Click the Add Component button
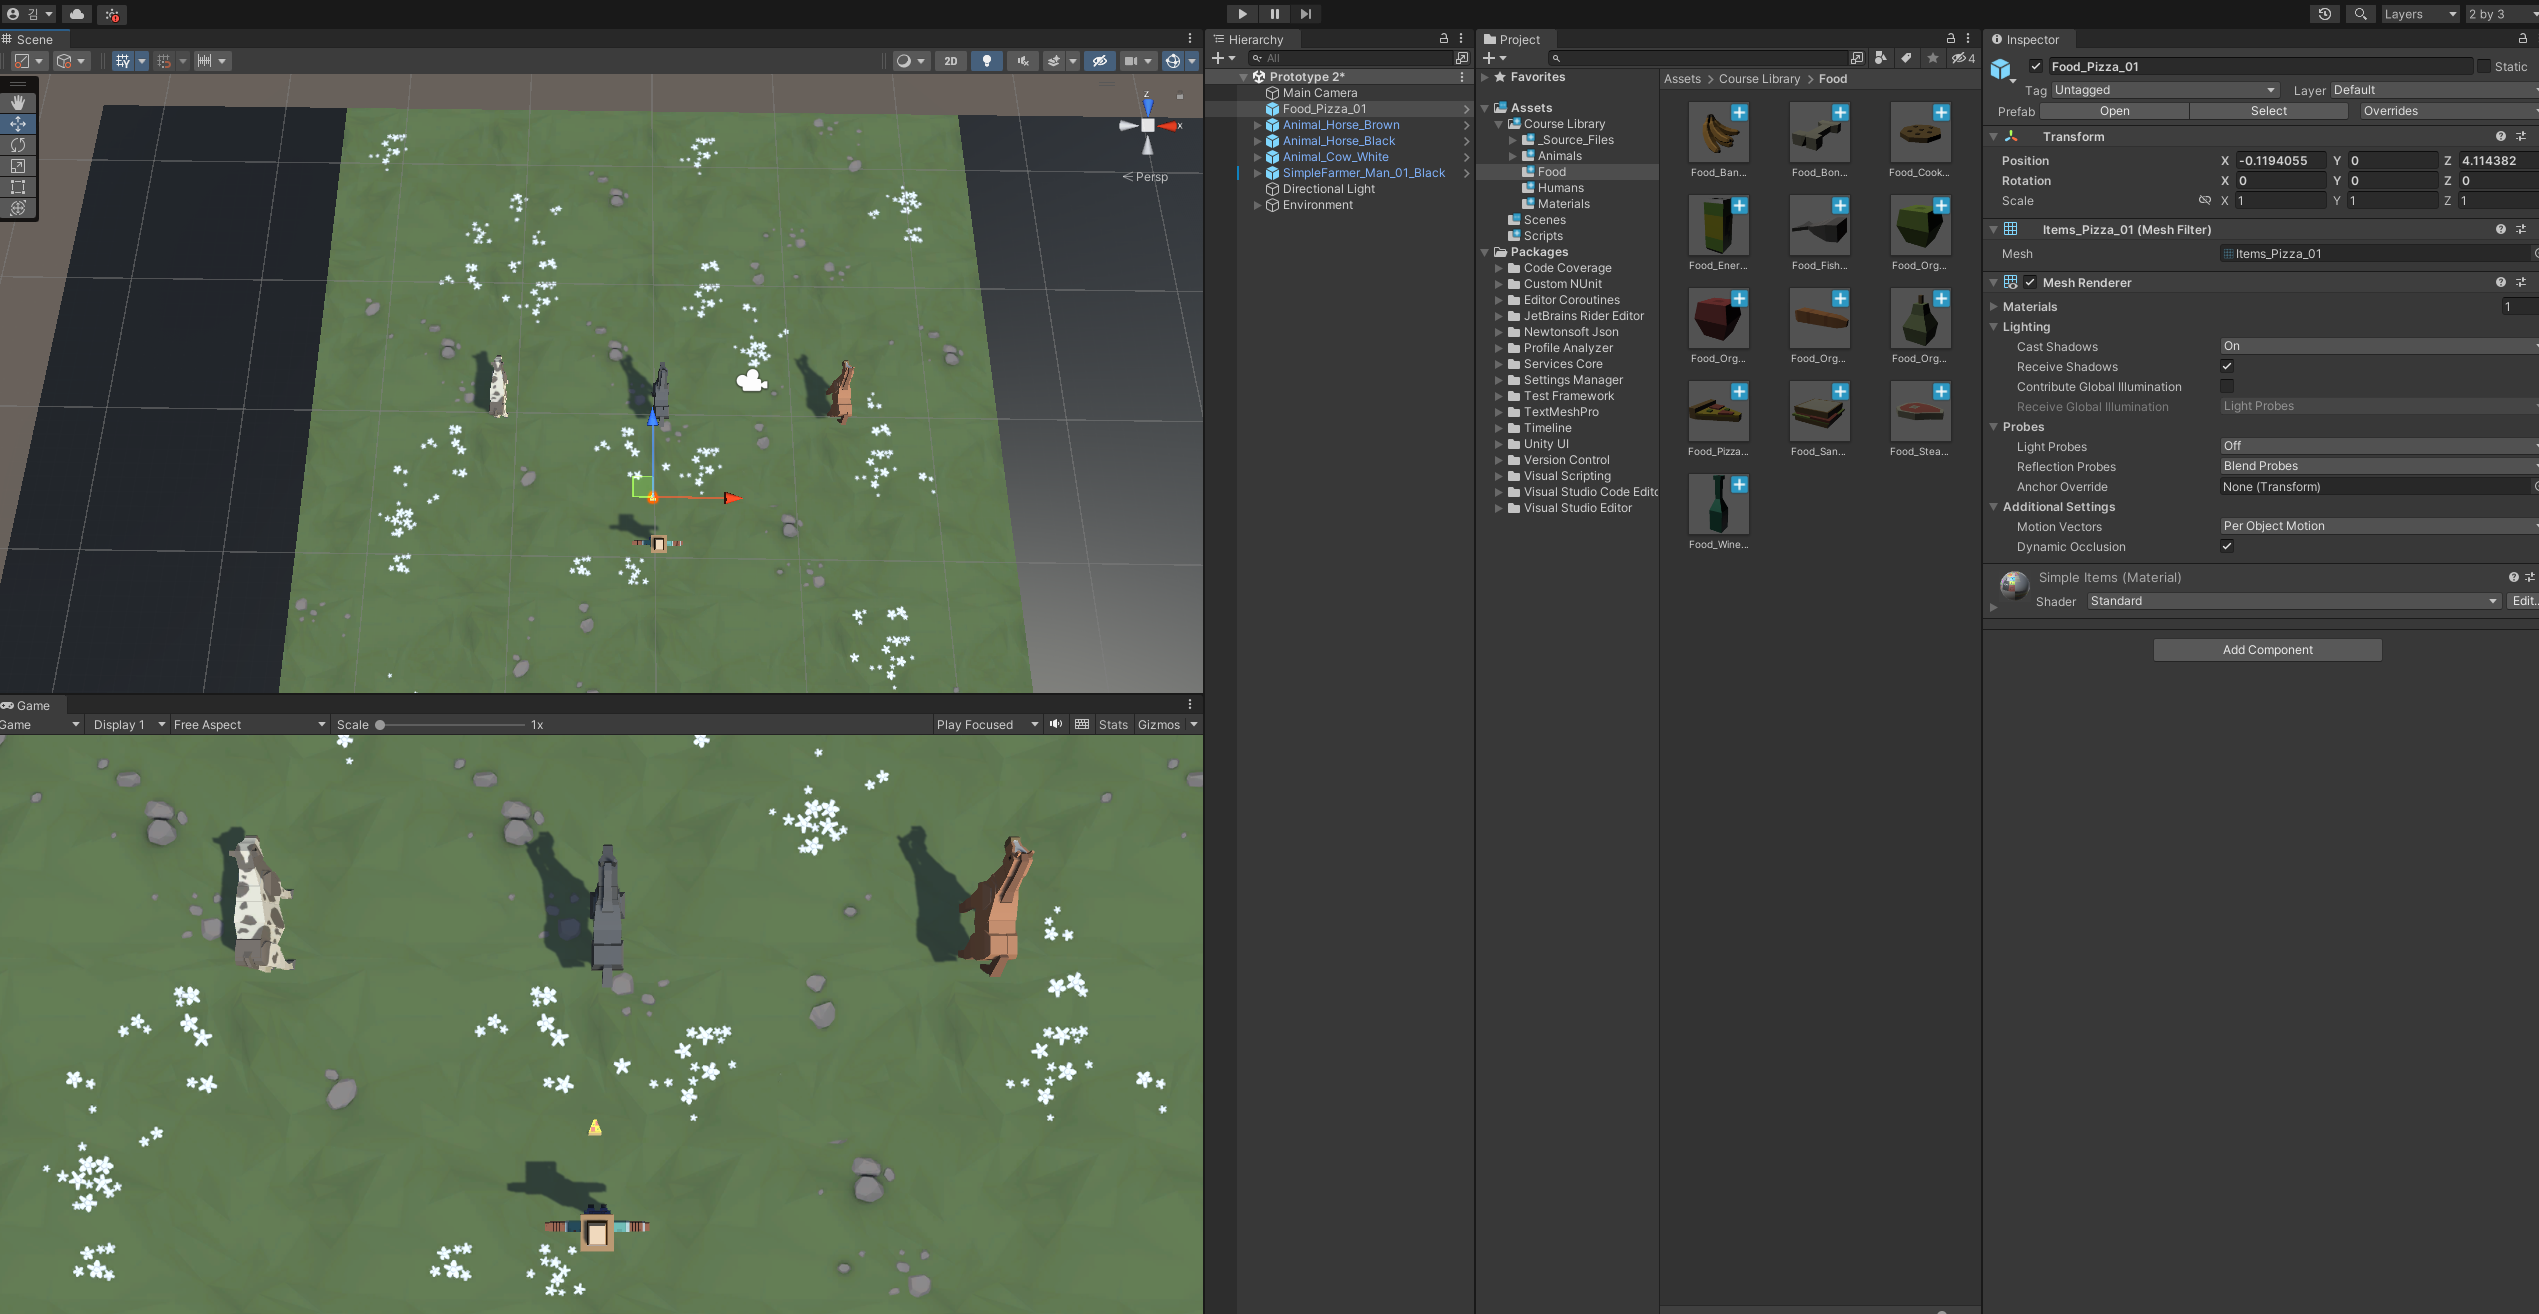The height and width of the screenshot is (1314, 2539). (x=2267, y=650)
